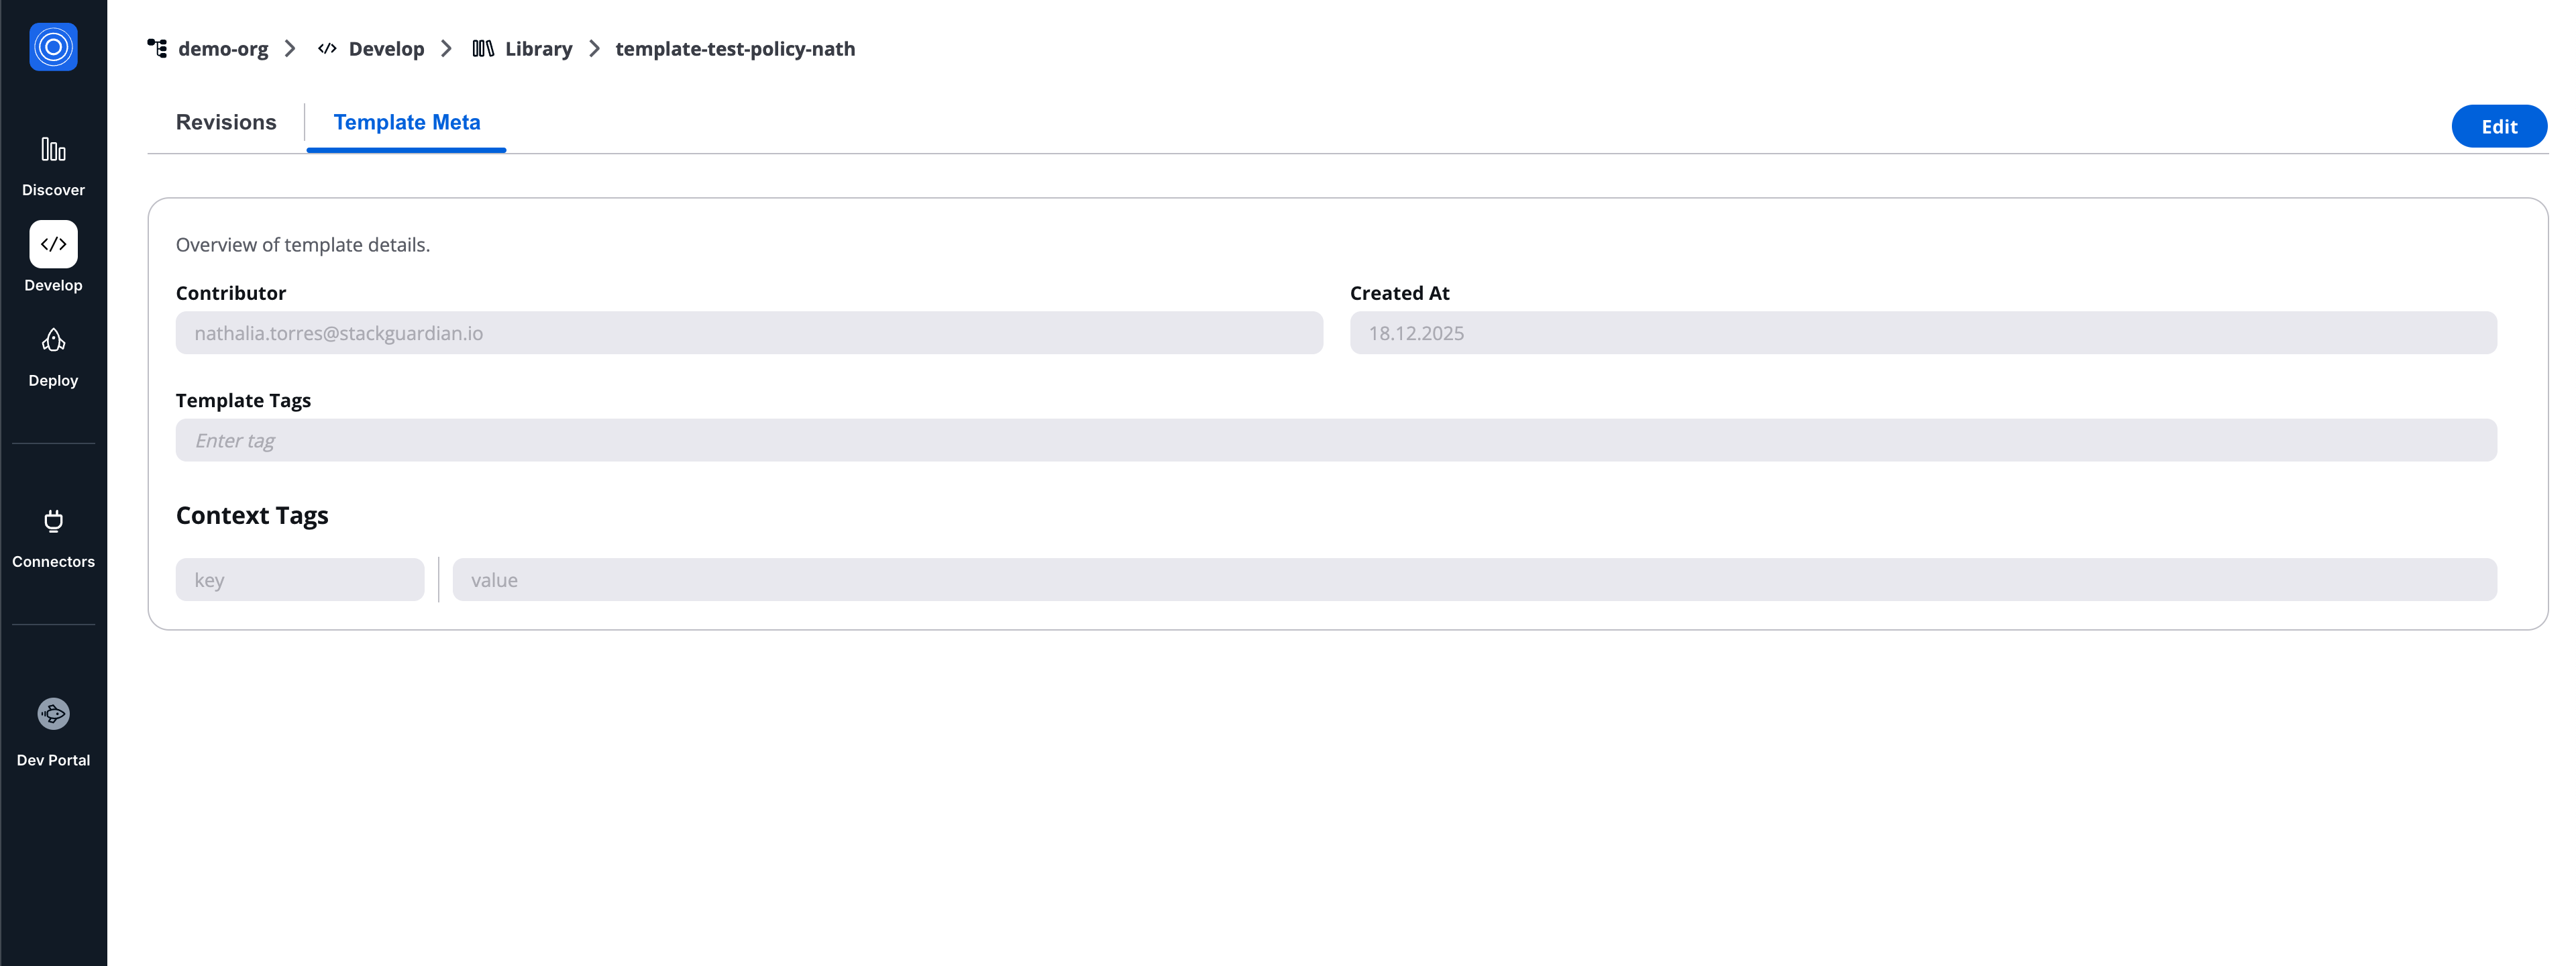Screen dimensions: 2576x966
Task: Go to demo-org breadcrumb link
Action: (223, 48)
